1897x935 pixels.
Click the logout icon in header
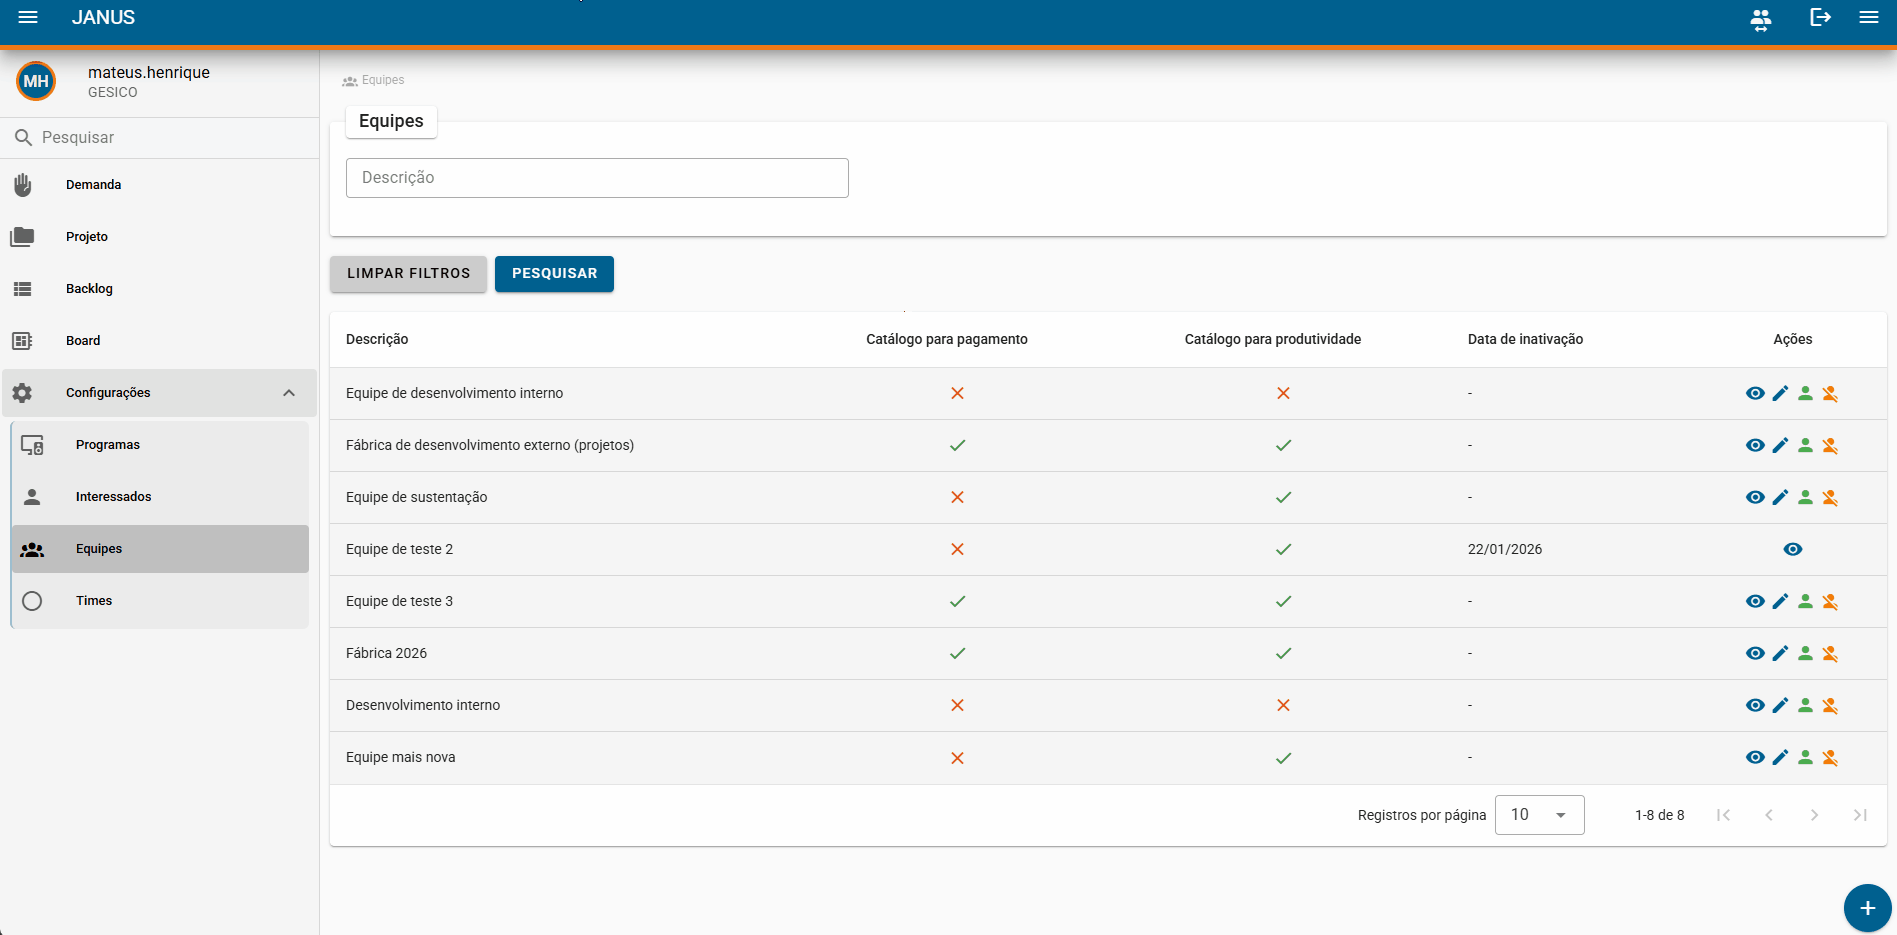pos(1820,17)
